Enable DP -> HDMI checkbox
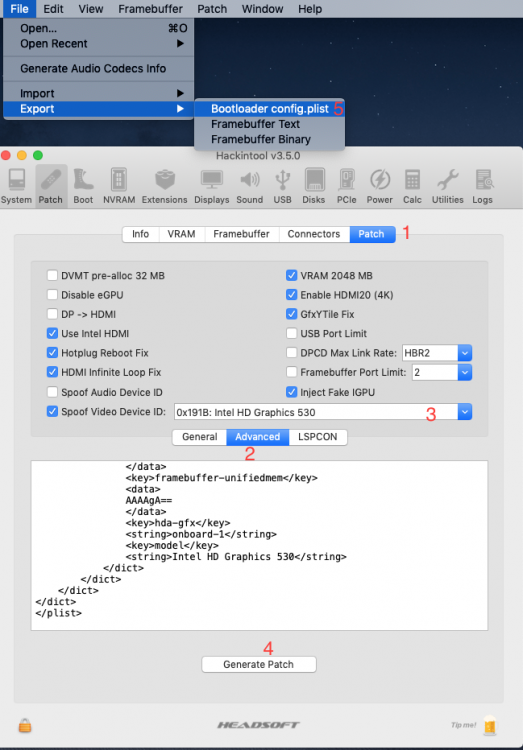 (x=52, y=314)
